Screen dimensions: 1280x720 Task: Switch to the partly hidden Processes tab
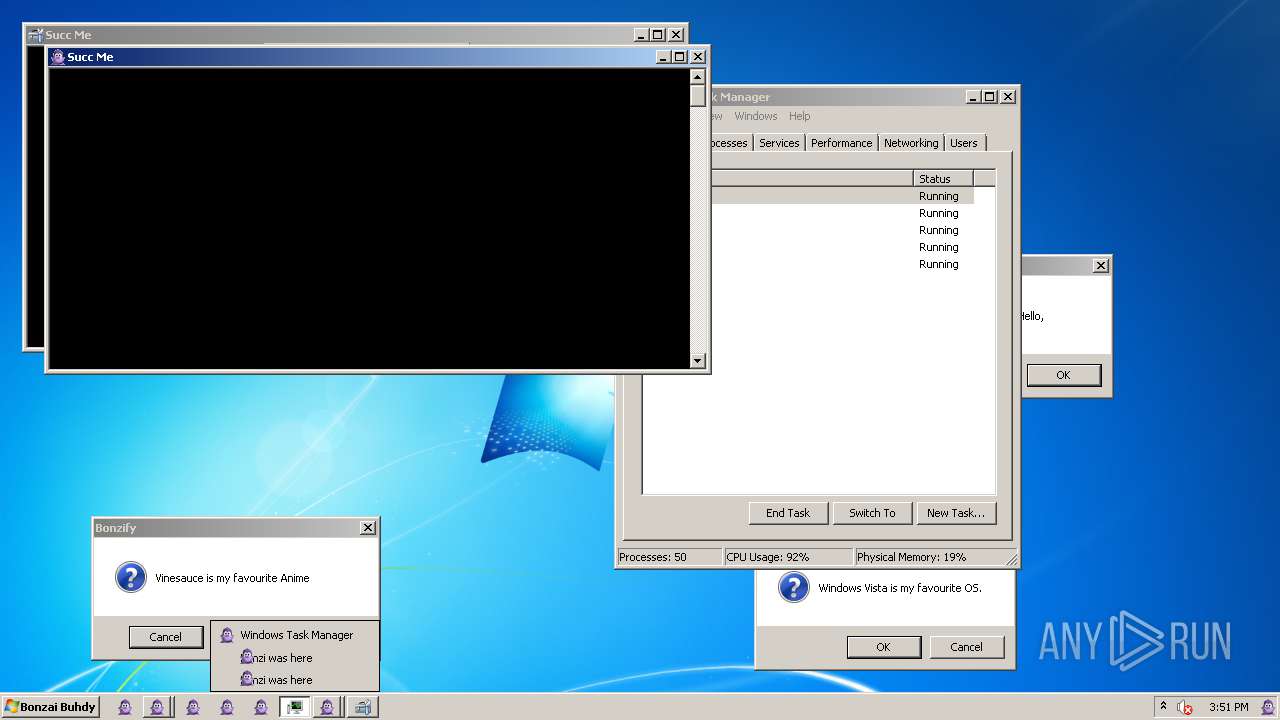click(x=731, y=143)
